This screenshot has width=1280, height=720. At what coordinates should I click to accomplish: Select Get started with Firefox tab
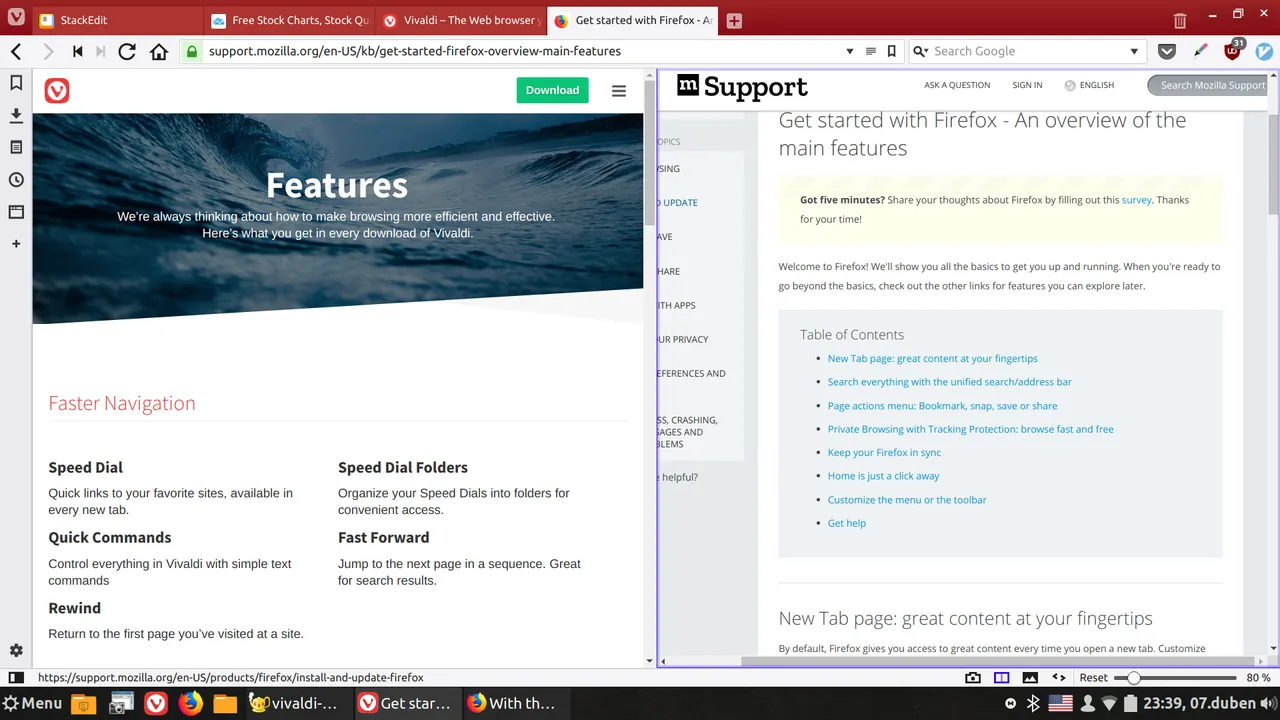pos(633,20)
